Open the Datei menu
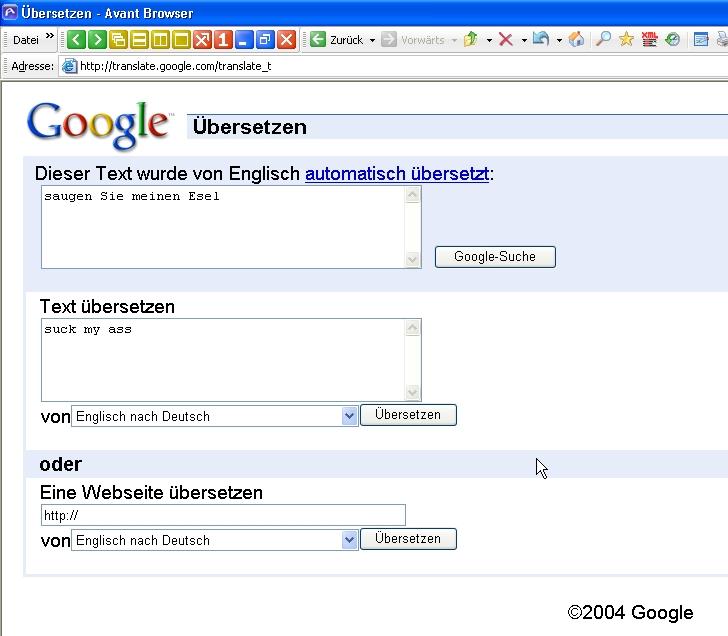Image resolution: width=728 pixels, height=636 pixels. (26, 40)
